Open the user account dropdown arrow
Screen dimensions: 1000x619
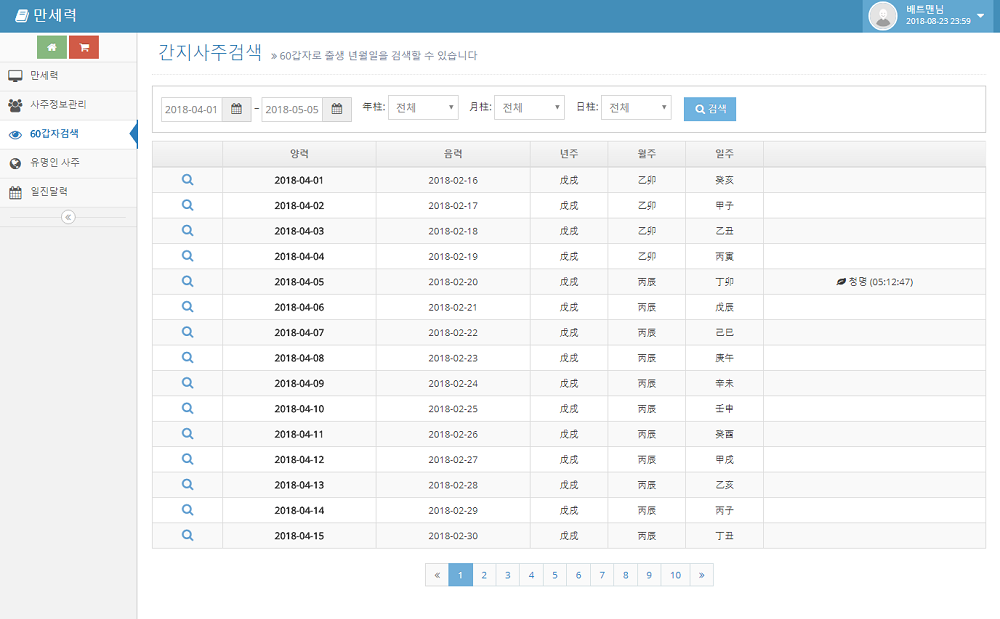[x=980, y=16]
